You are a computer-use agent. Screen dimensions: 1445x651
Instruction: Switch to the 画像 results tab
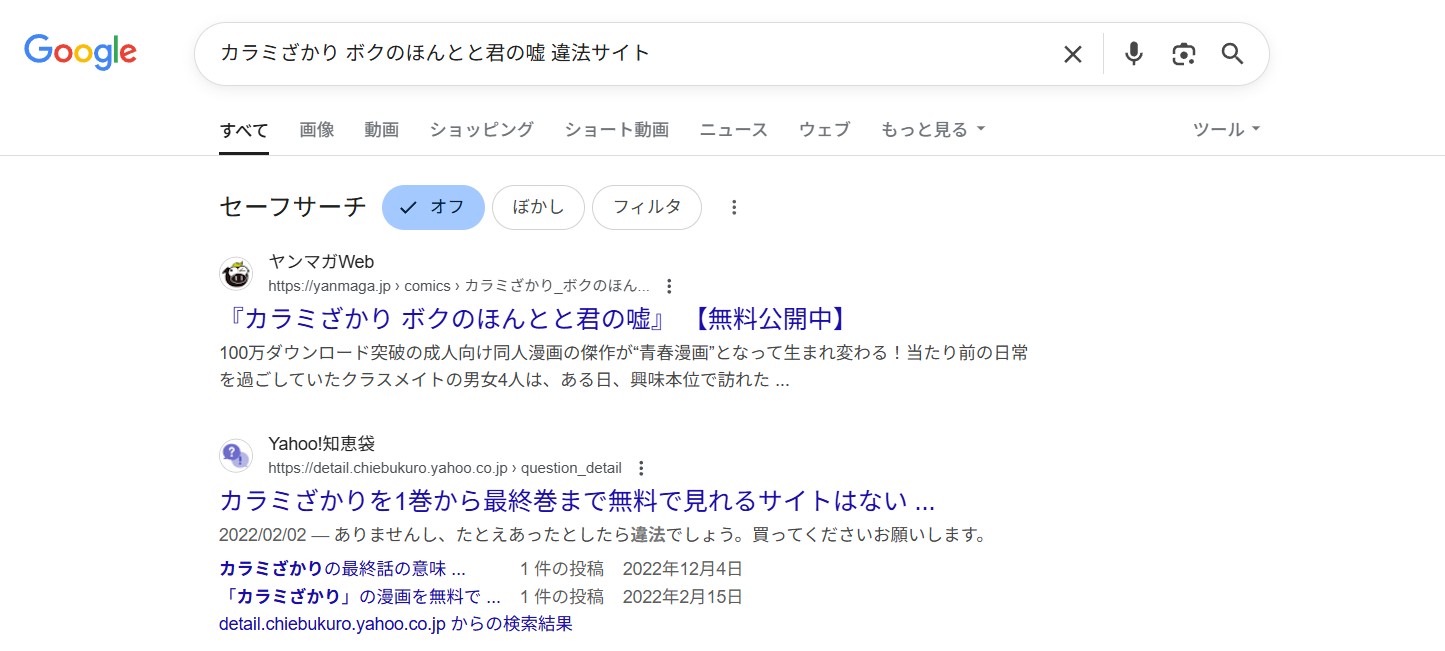(316, 129)
